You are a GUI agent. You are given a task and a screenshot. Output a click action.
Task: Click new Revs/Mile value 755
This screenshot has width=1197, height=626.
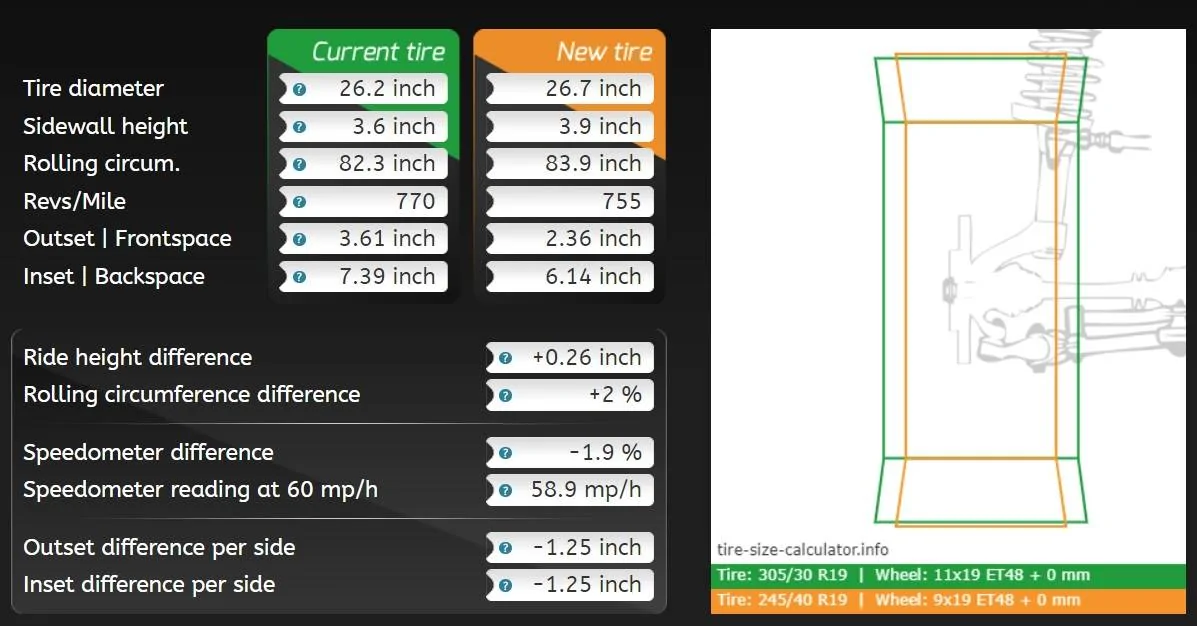coord(570,201)
